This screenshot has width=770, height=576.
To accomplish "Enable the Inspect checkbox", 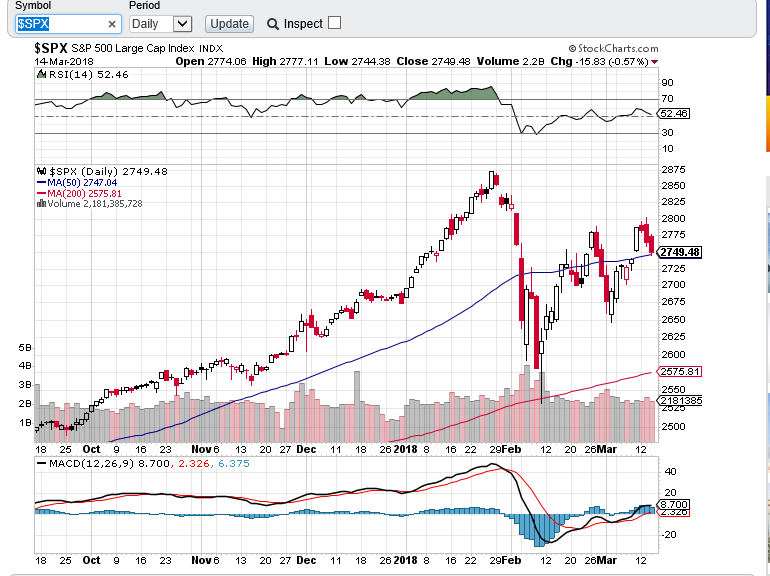I will (334, 23).
